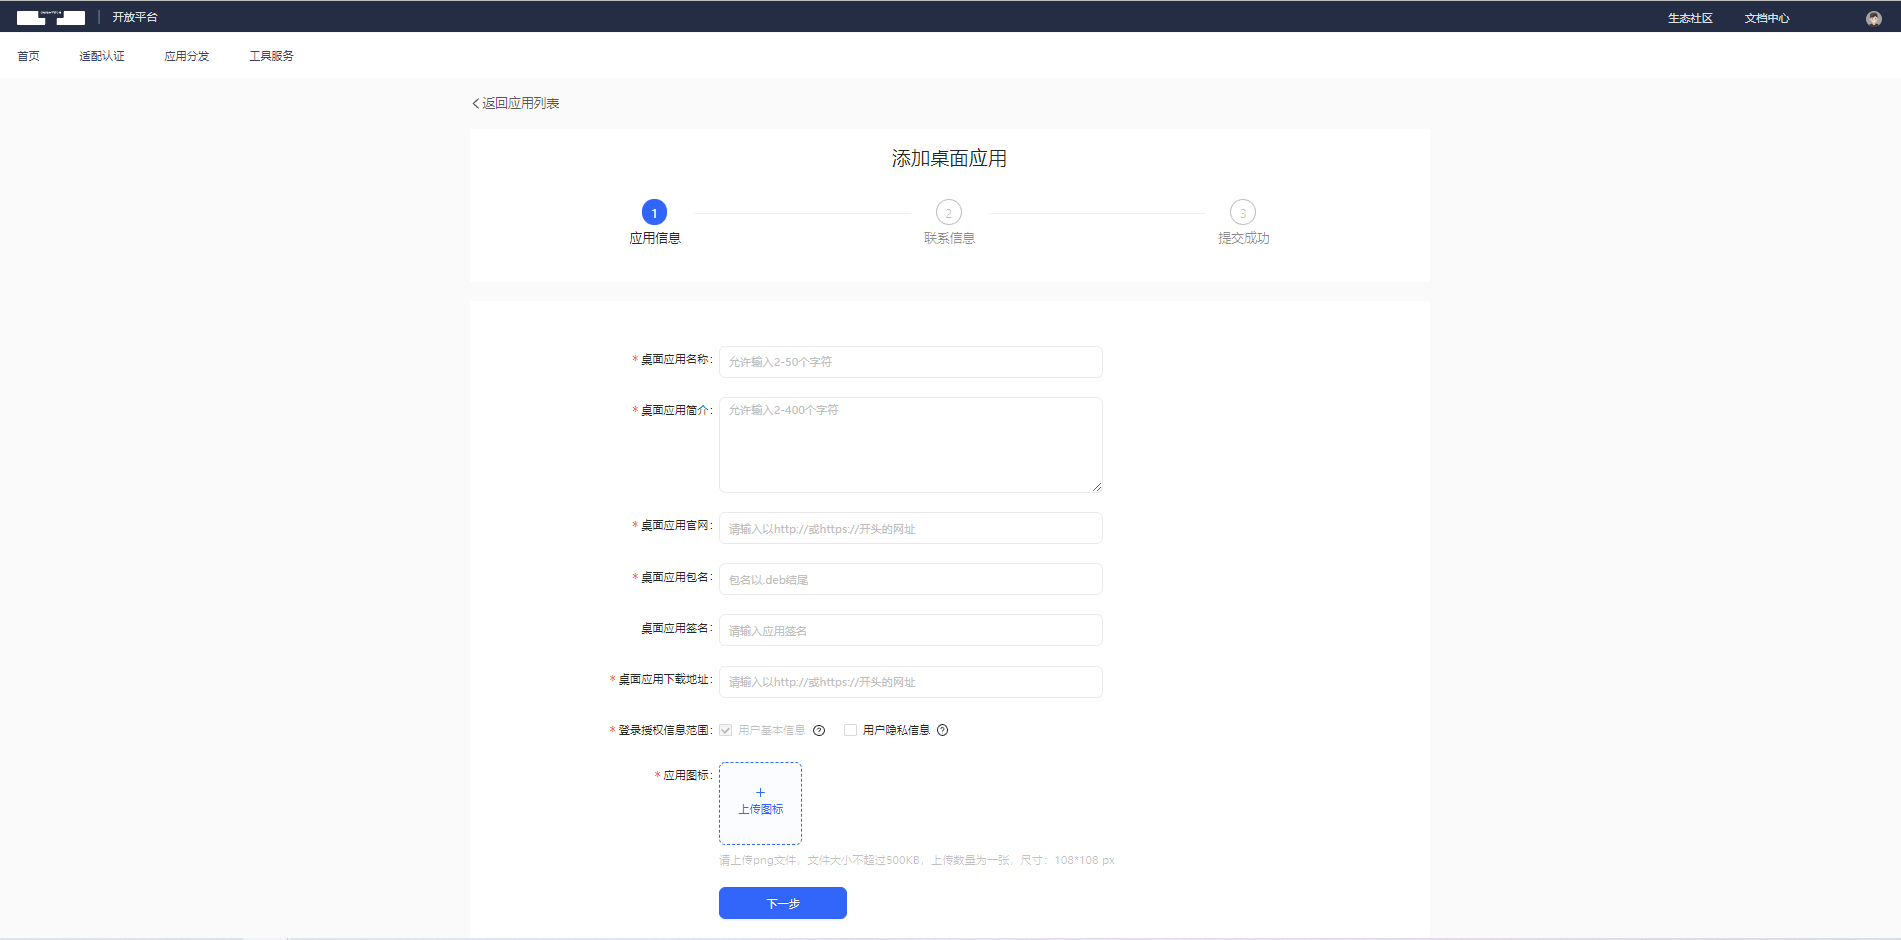Enable the 用户隐私信息 checkbox

[850, 730]
